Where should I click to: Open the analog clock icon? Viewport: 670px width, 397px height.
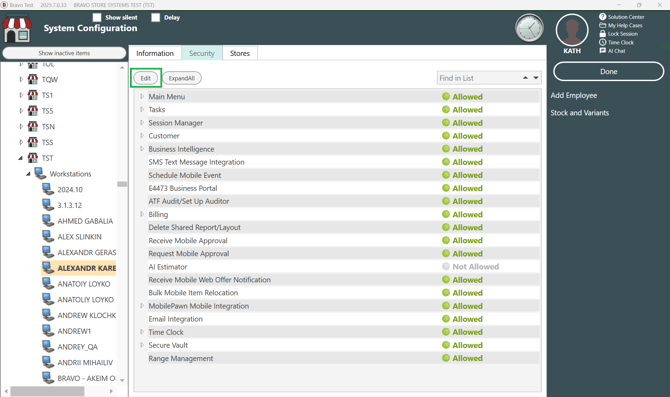pos(529,28)
